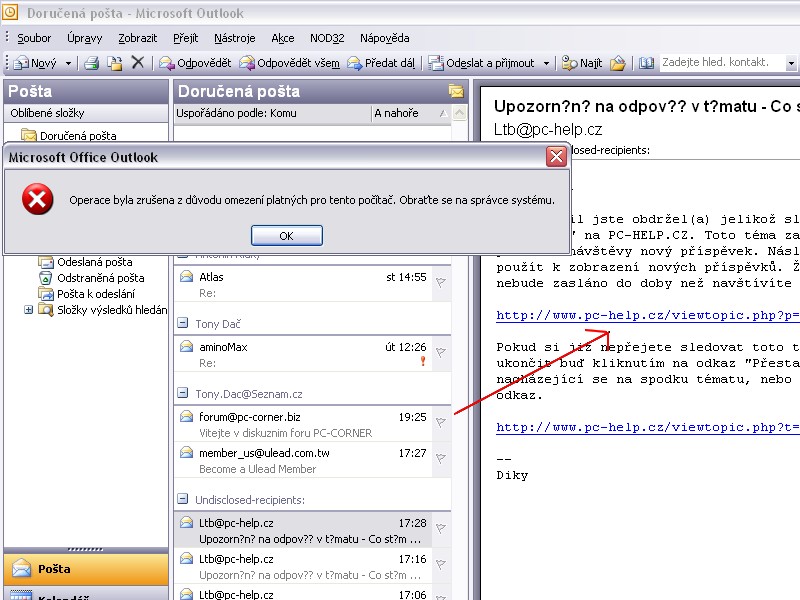Open the Nový button dropdown arrow
The image size is (800, 600).
[68, 63]
